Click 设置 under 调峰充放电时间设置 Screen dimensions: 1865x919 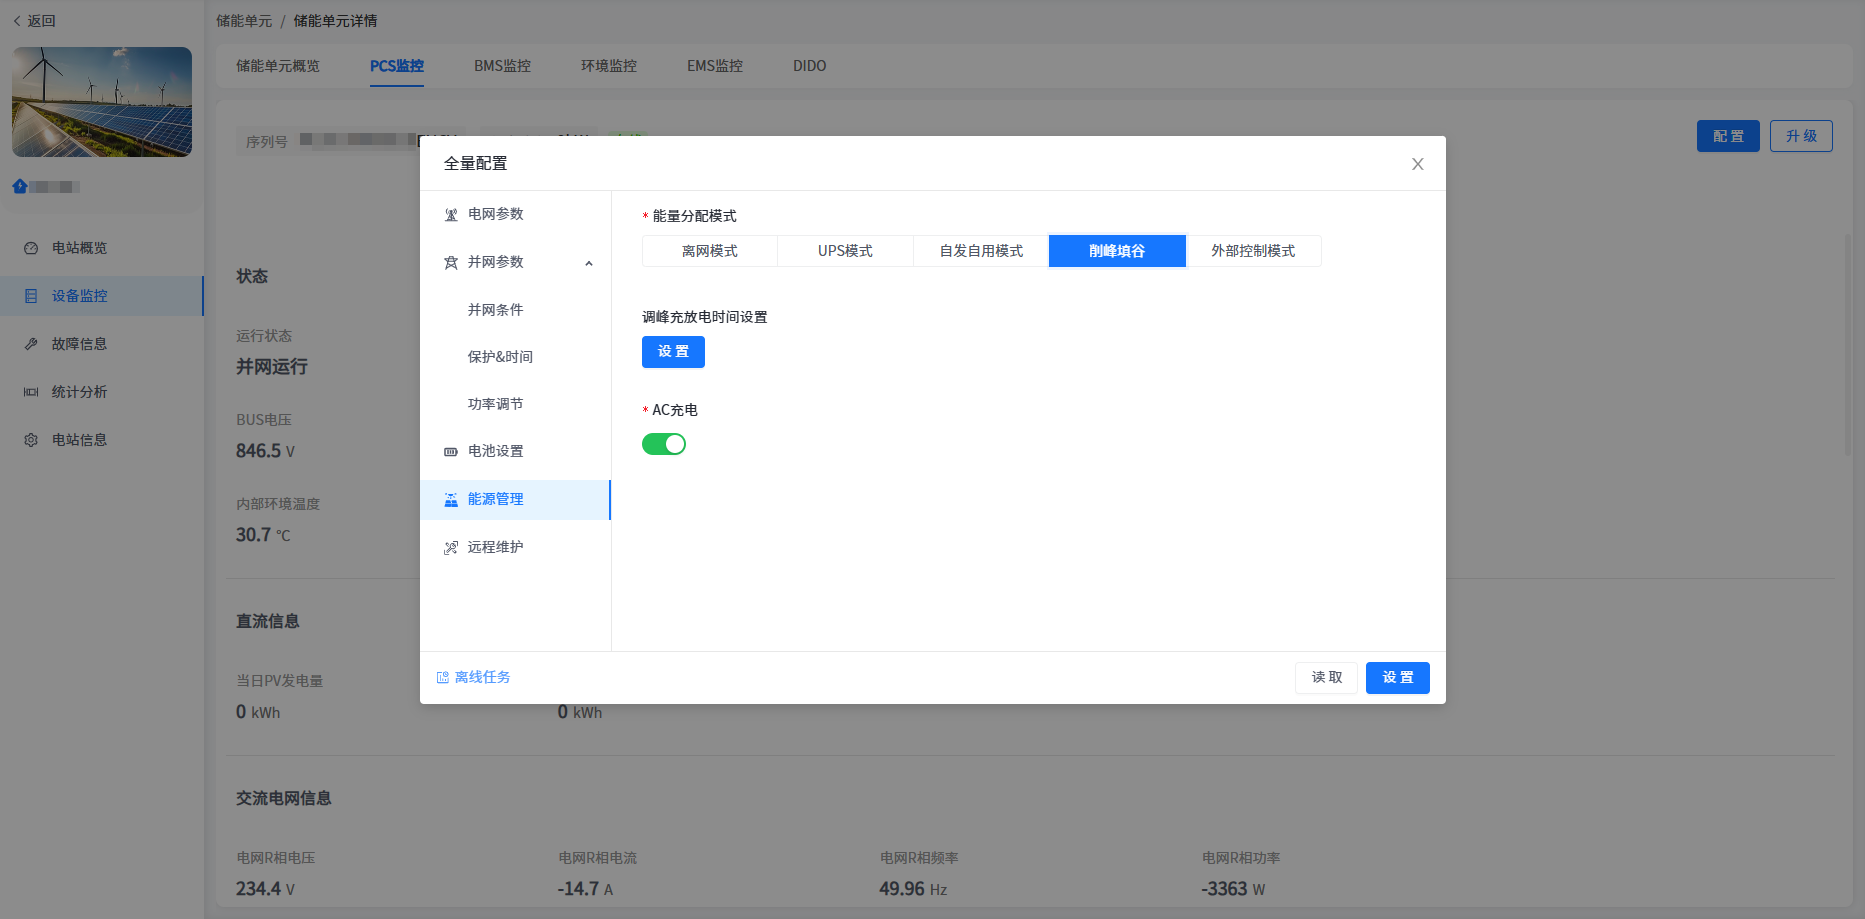[x=673, y=352]
